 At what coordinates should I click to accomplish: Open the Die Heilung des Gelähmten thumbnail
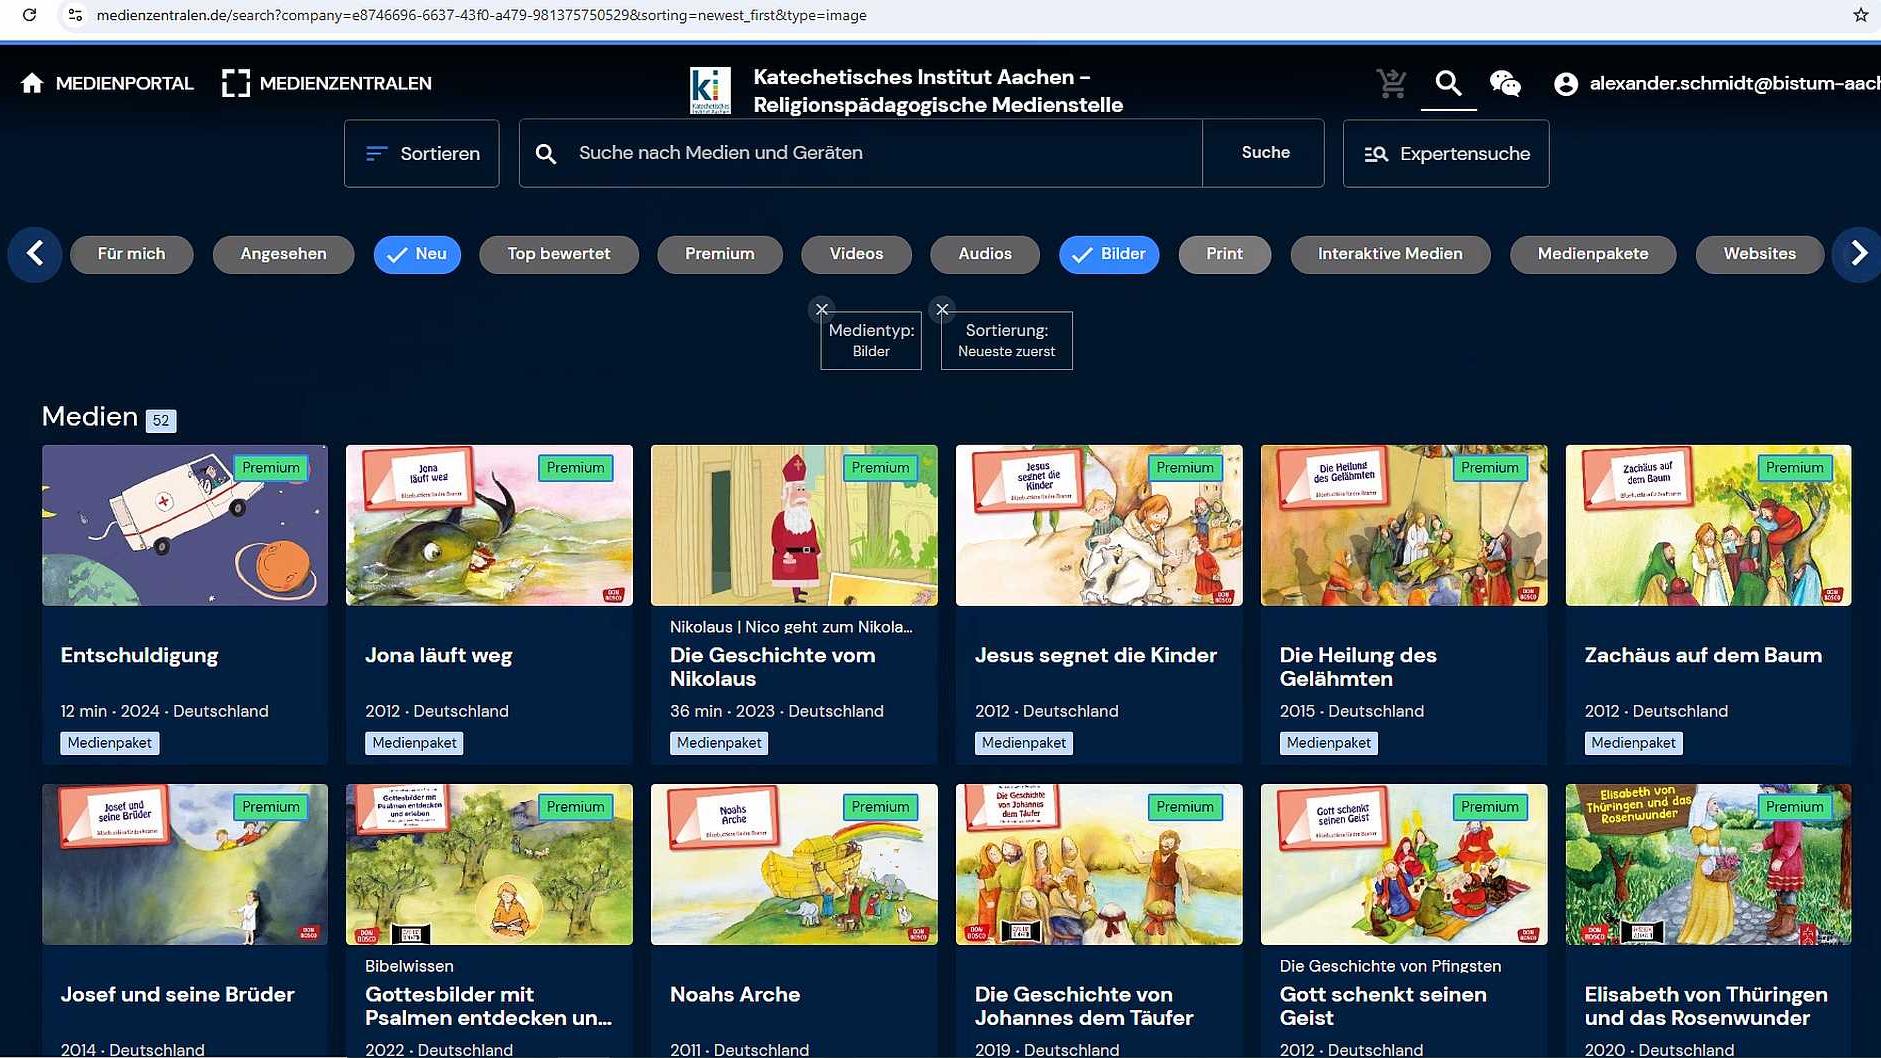1404,525
